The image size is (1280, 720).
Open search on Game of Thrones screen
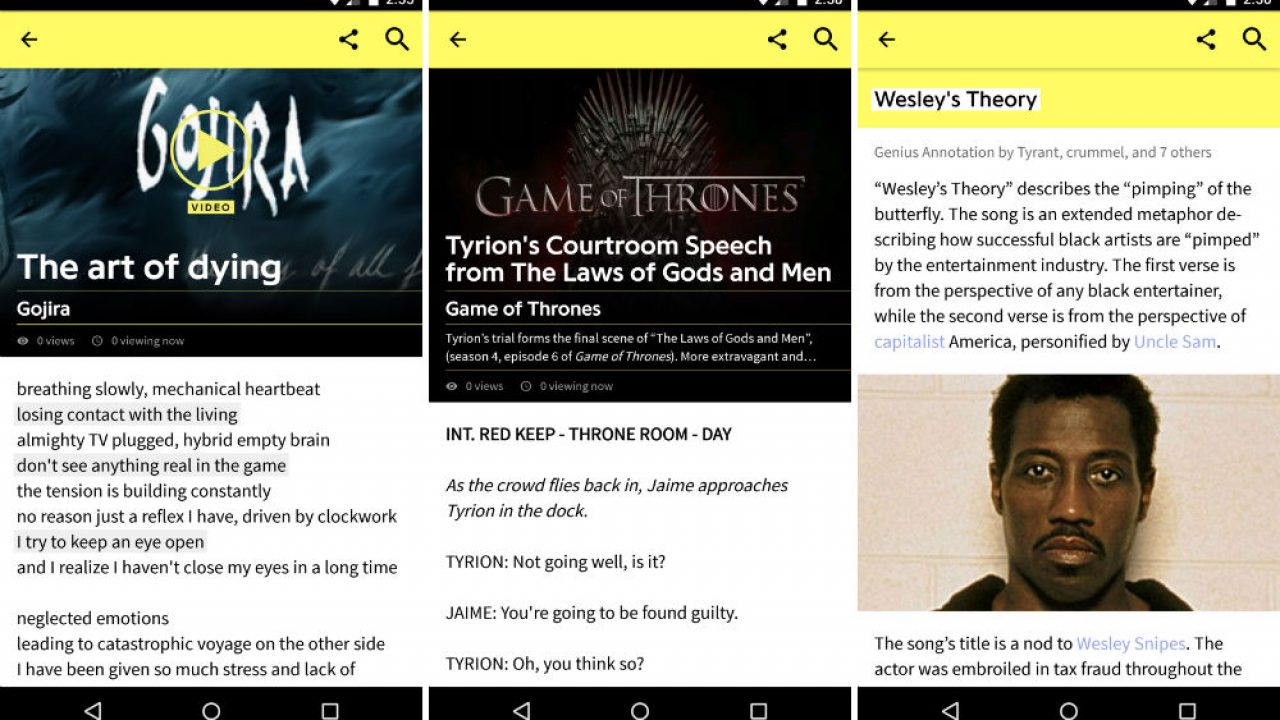(x=825, y=39)
